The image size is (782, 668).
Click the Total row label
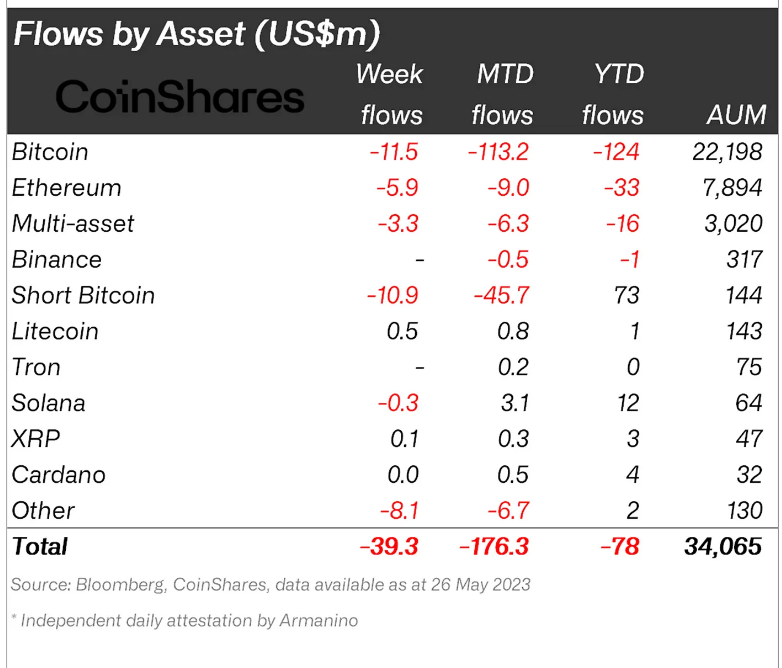point(40,546)
